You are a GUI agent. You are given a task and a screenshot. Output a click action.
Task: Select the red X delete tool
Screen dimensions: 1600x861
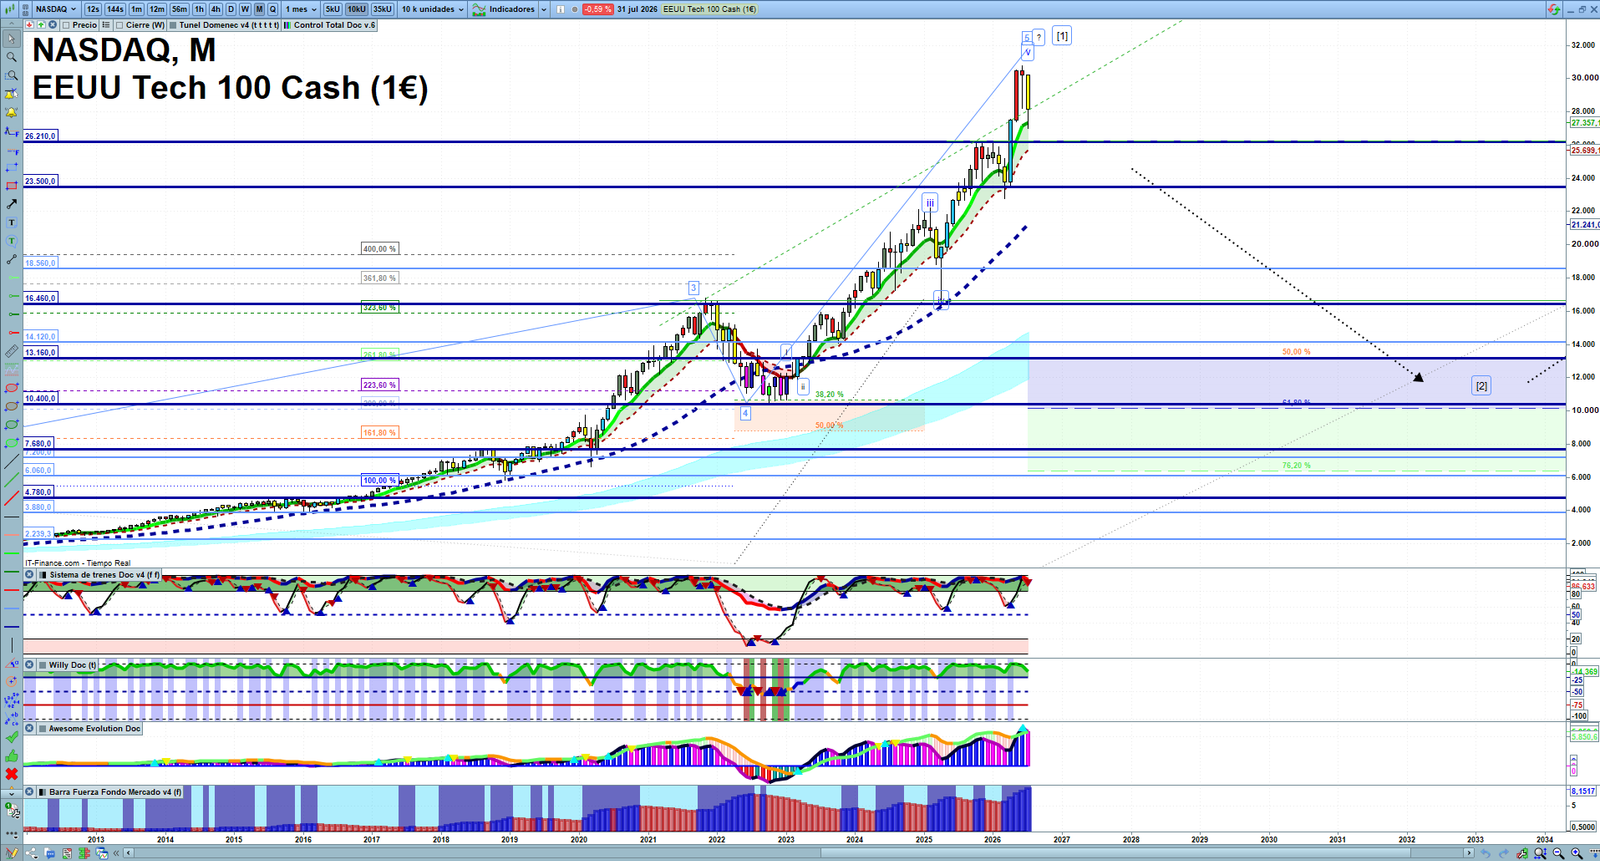click(12, 773)
